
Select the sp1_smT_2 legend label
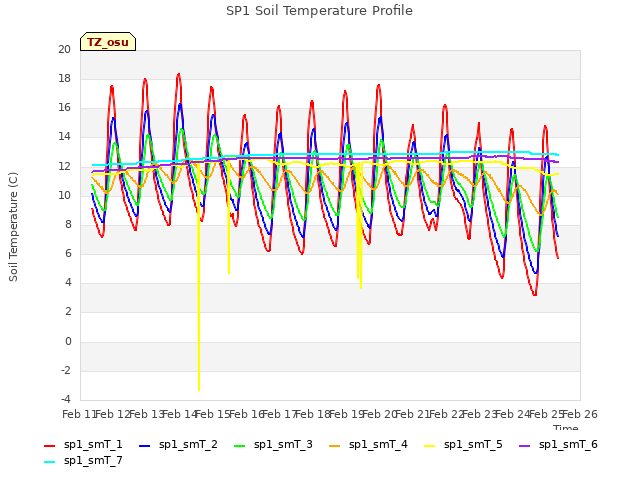coord(188,444)
